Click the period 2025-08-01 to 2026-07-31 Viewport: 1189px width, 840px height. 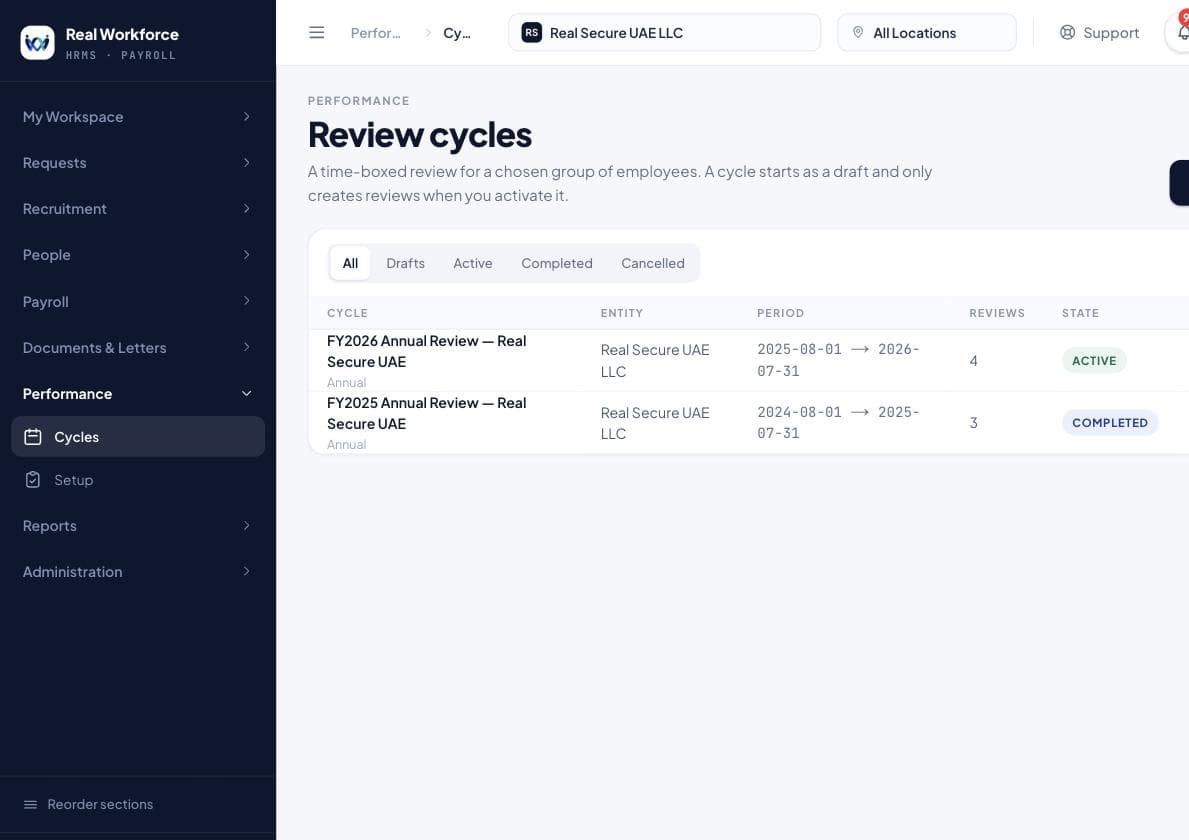click(838, 360)
